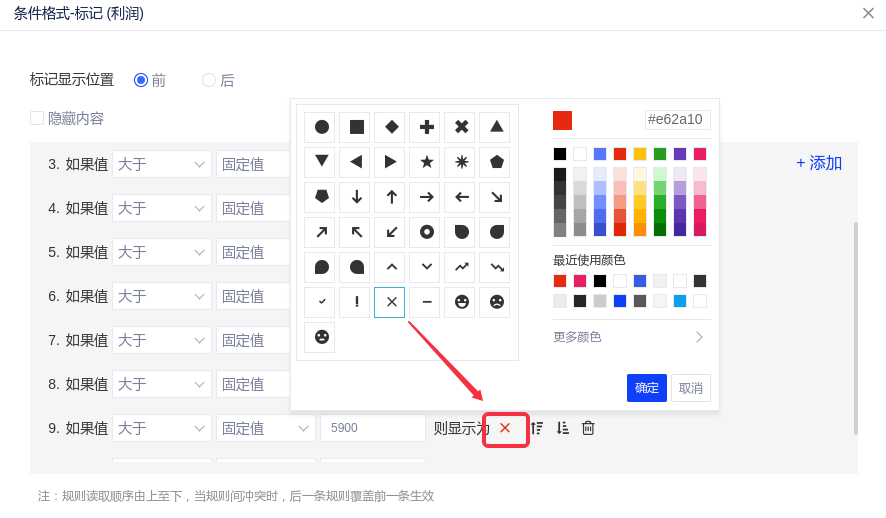Viewport: 886px width, 518px height.
Task: Pick the green swatch in the top color row
Action: point(660,154)
